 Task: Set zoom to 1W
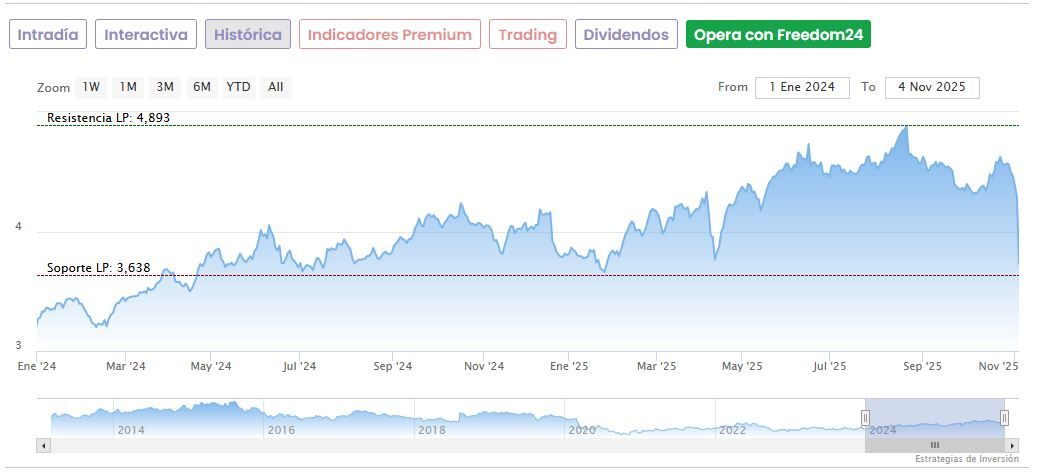(91, 87)
